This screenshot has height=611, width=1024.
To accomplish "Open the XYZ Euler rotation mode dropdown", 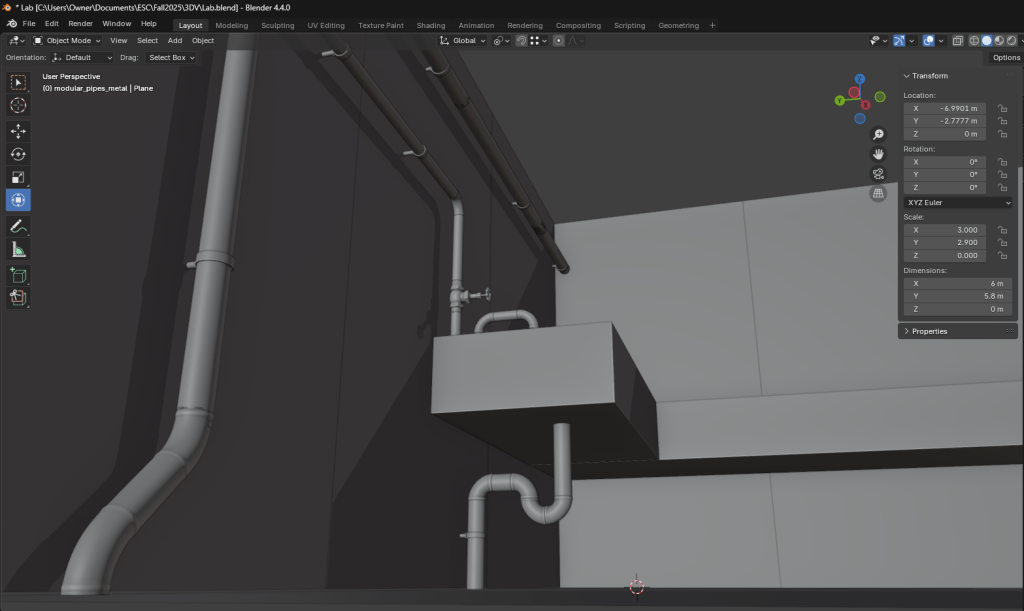I will [x=957, y=202].
